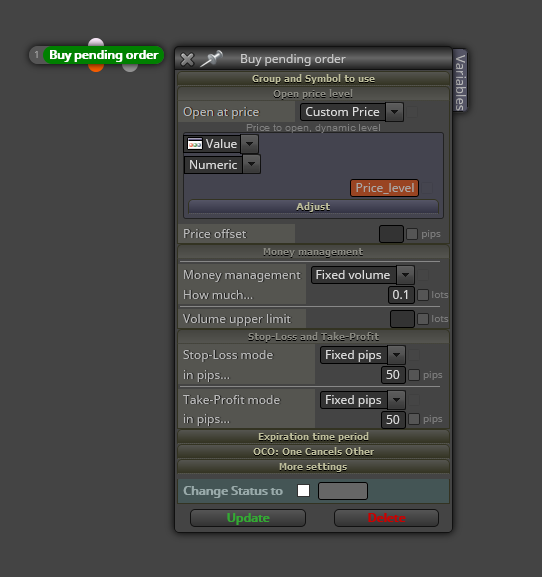Click the Stop-Loss mode label
The height and width of the screenshot is (577, 542).
click(x=228, y=355)
